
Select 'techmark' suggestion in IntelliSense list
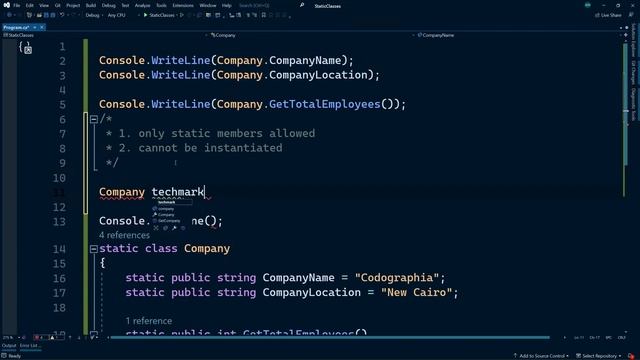171,202
